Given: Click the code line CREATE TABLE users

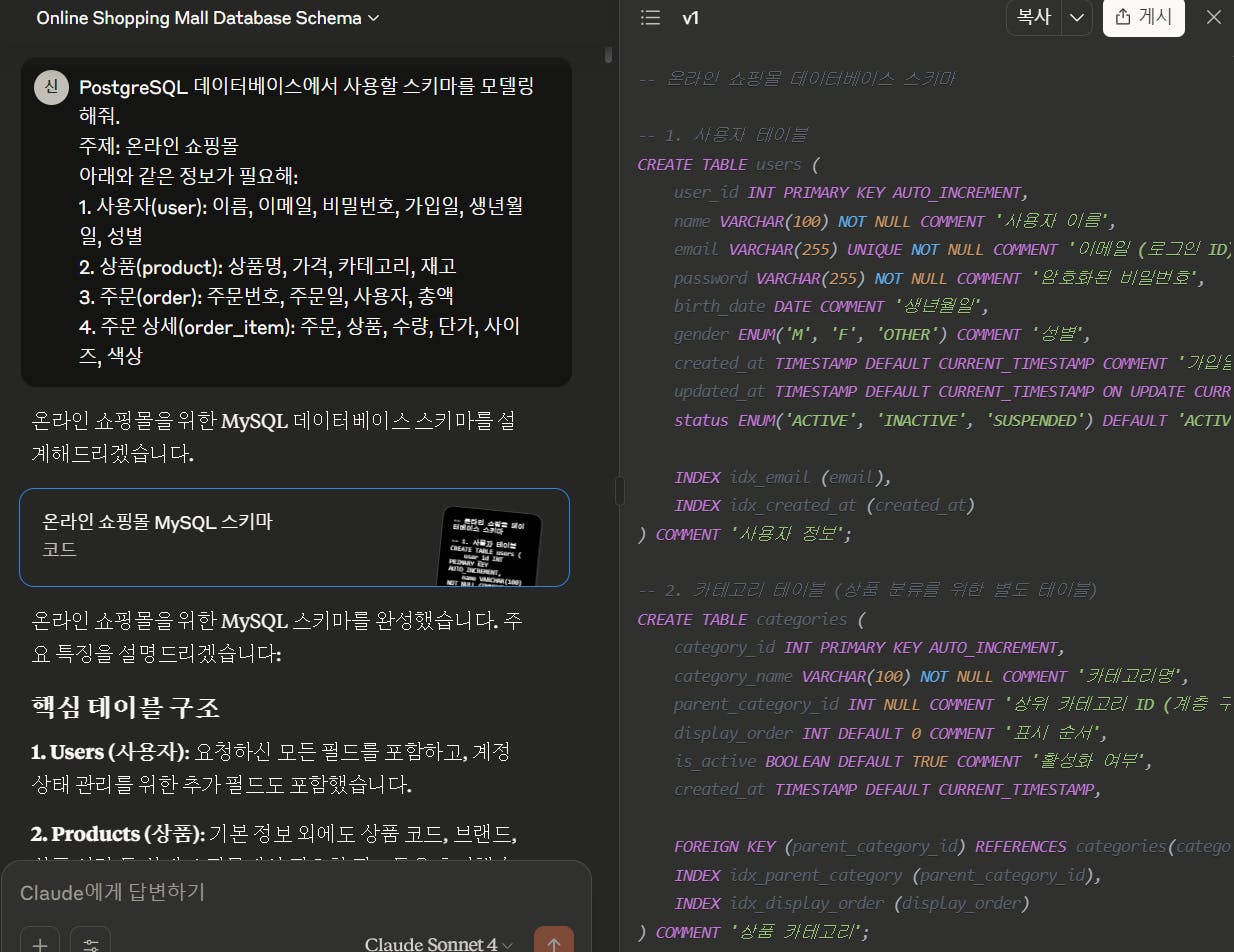Looking at the screenshot, I should pos(728,164).
